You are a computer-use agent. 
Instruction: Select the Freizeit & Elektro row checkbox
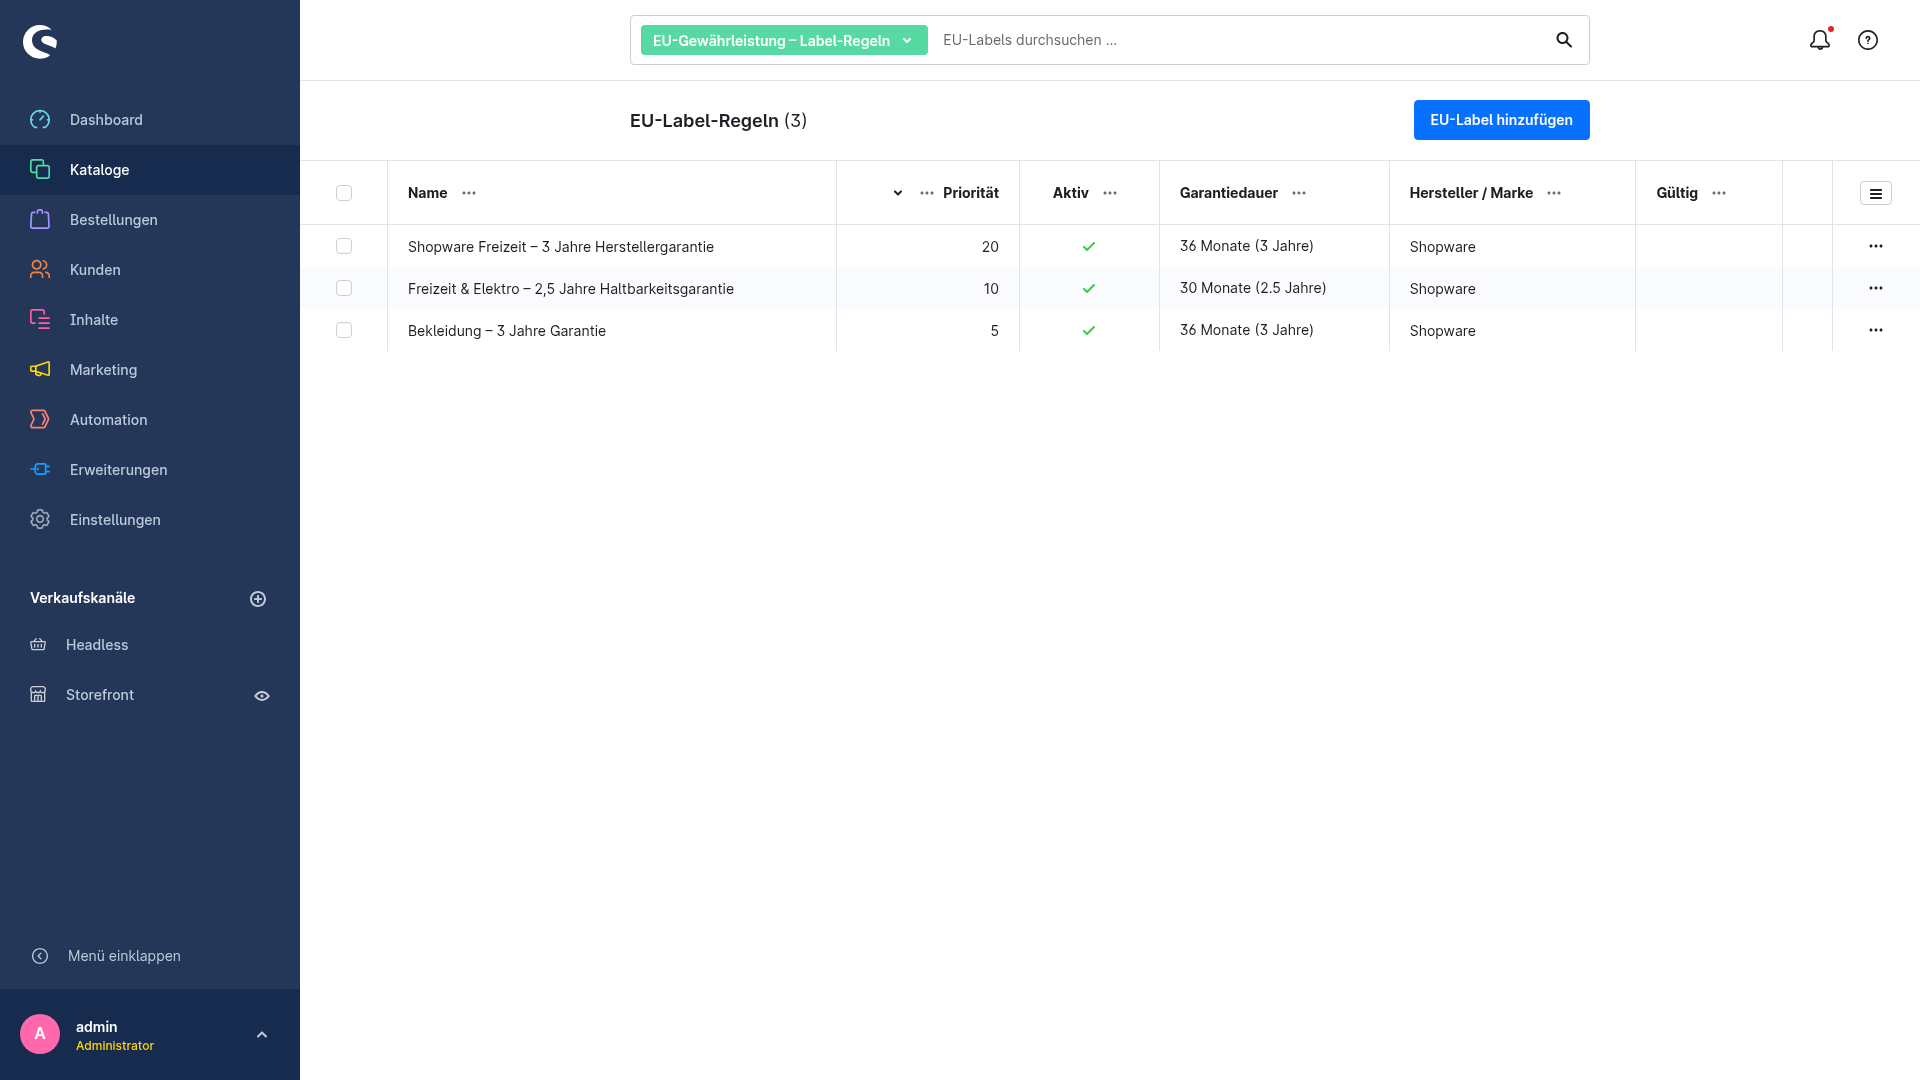tap(344, 288)
